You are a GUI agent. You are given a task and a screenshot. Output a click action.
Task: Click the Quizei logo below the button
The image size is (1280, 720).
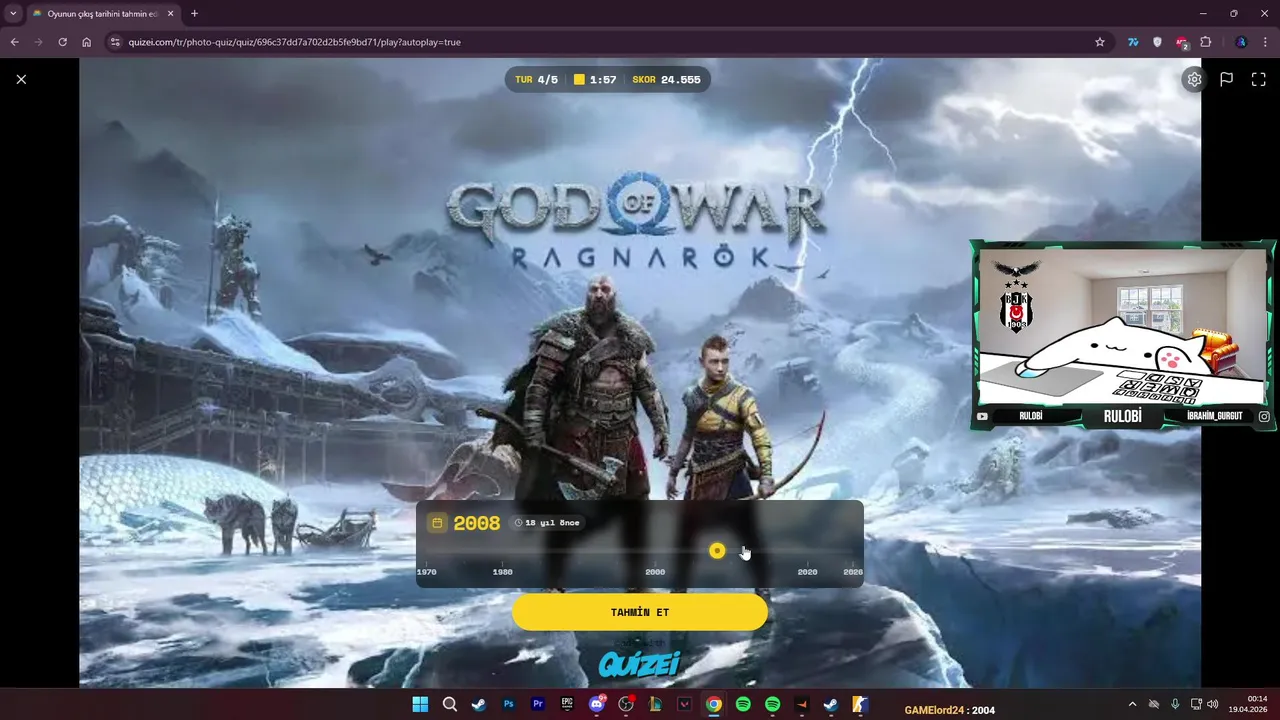639,663
